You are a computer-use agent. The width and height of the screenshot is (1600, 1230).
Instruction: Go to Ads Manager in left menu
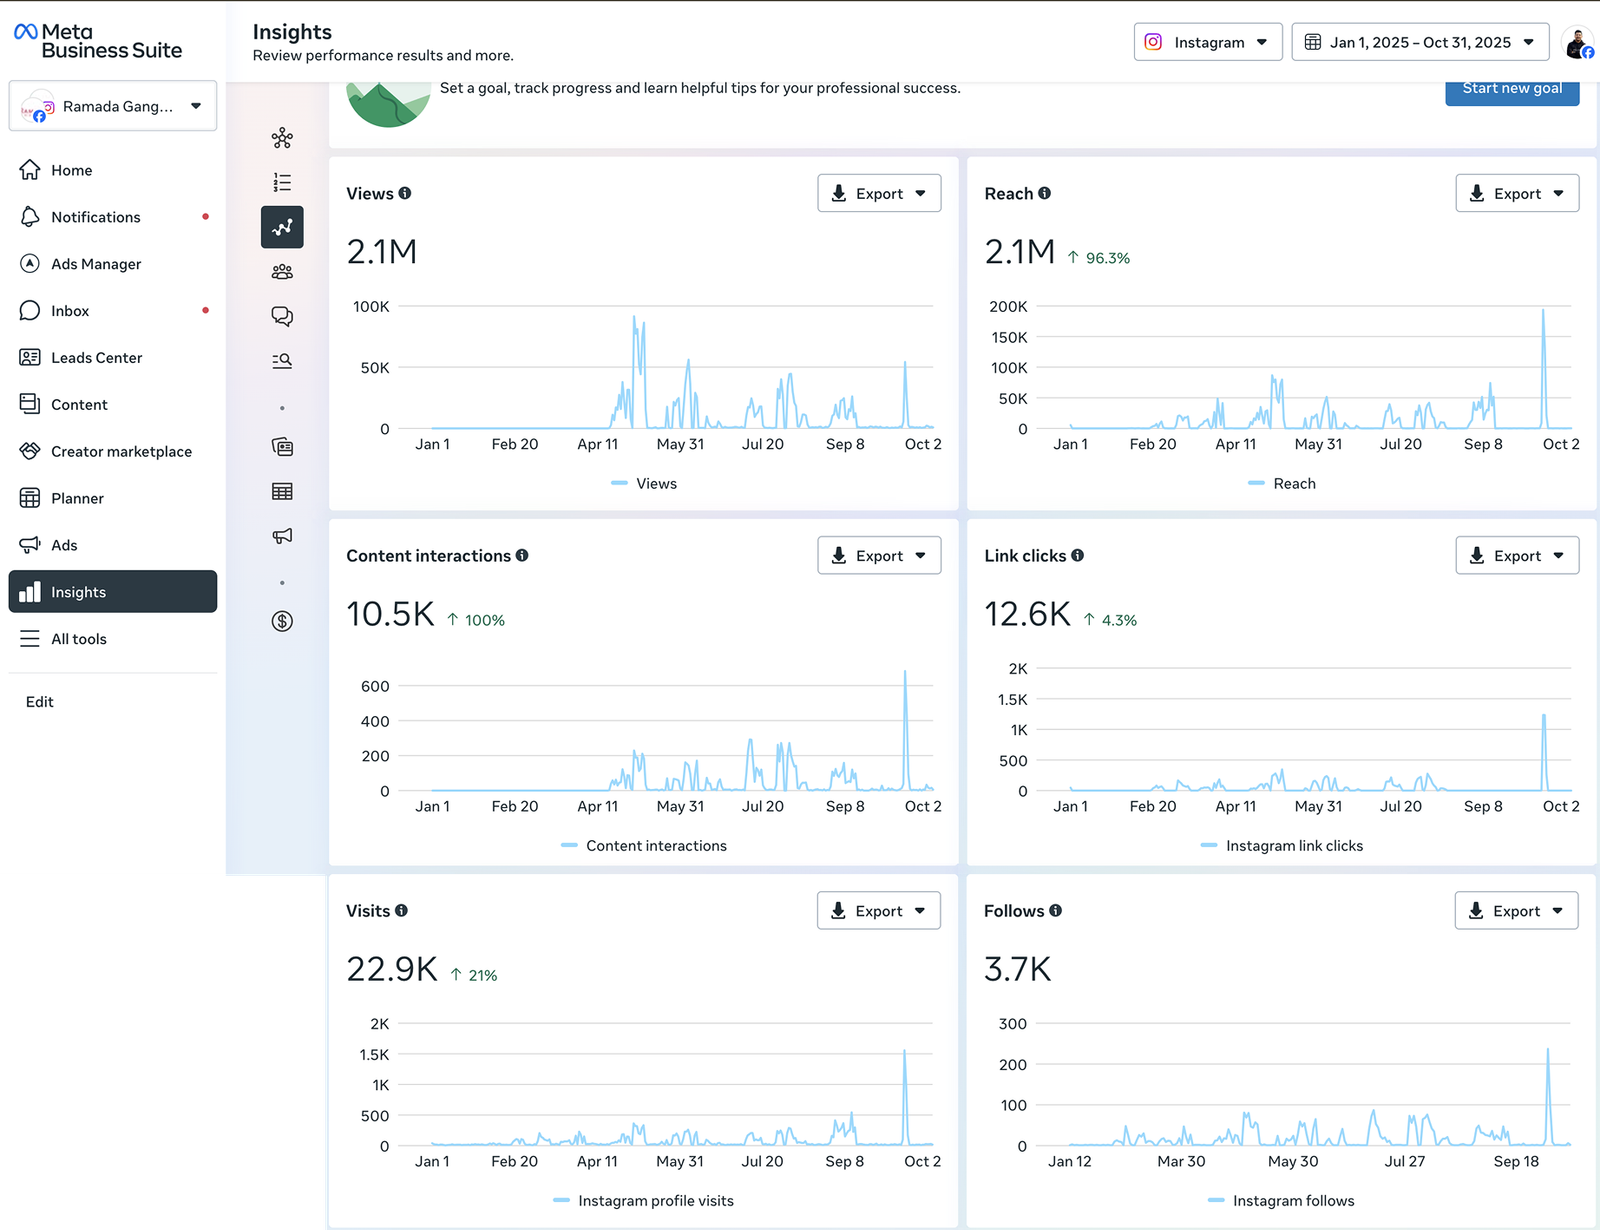[x=96, y=264]
